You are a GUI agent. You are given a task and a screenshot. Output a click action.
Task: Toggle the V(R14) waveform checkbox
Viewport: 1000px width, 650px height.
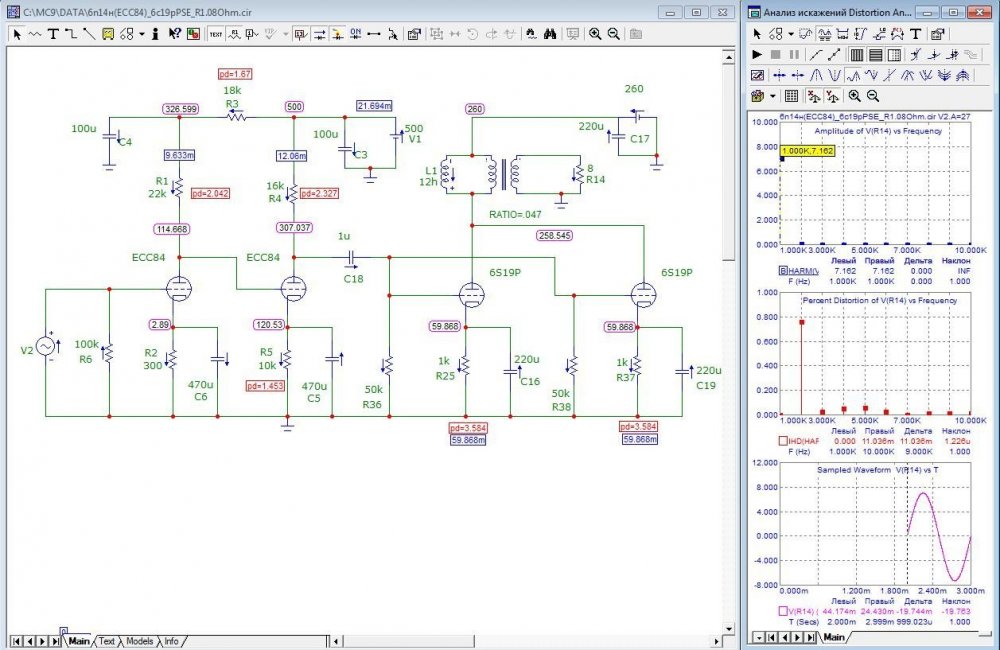[x=783, y=611]
